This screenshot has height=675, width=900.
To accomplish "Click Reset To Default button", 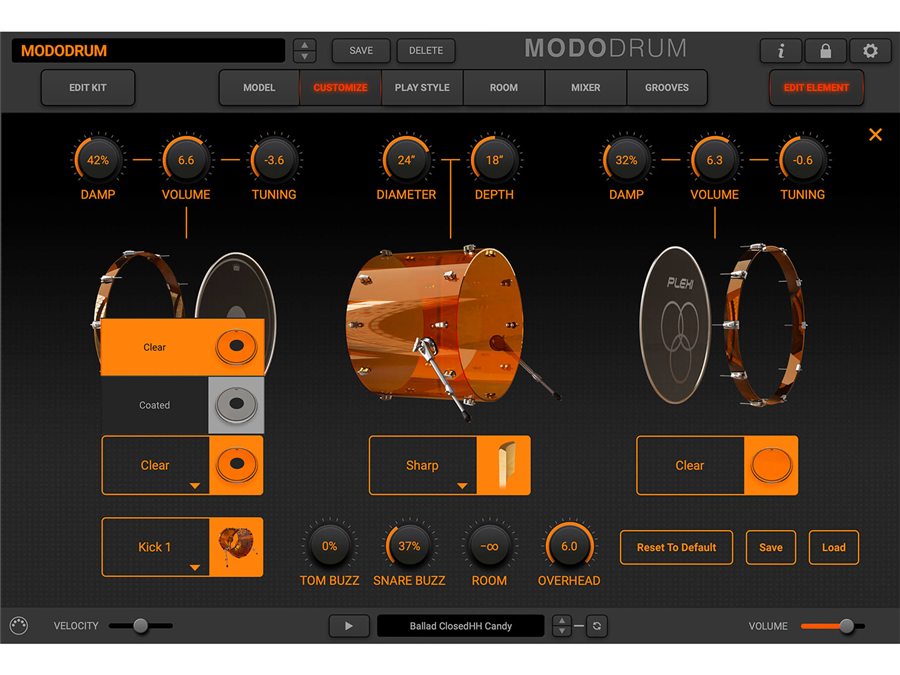I will coord(676,547).
